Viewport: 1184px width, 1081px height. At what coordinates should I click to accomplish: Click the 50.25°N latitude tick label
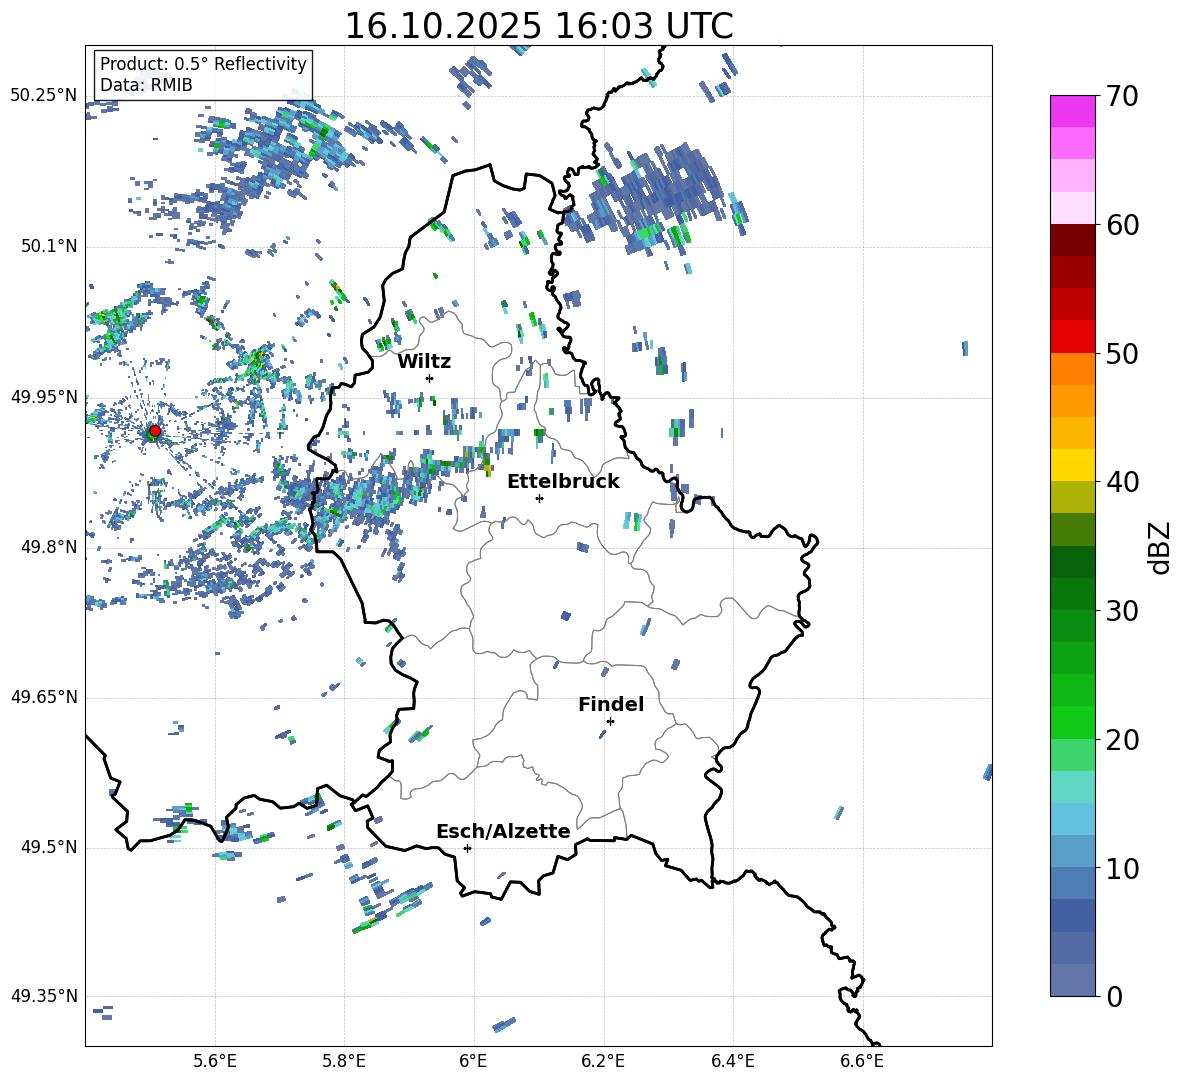[44, 95]
